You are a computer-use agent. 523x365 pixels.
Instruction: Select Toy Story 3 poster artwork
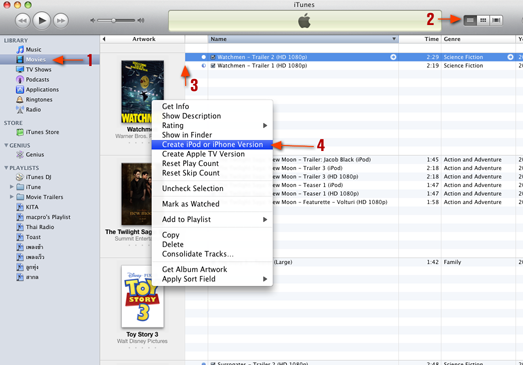point(142,297)
